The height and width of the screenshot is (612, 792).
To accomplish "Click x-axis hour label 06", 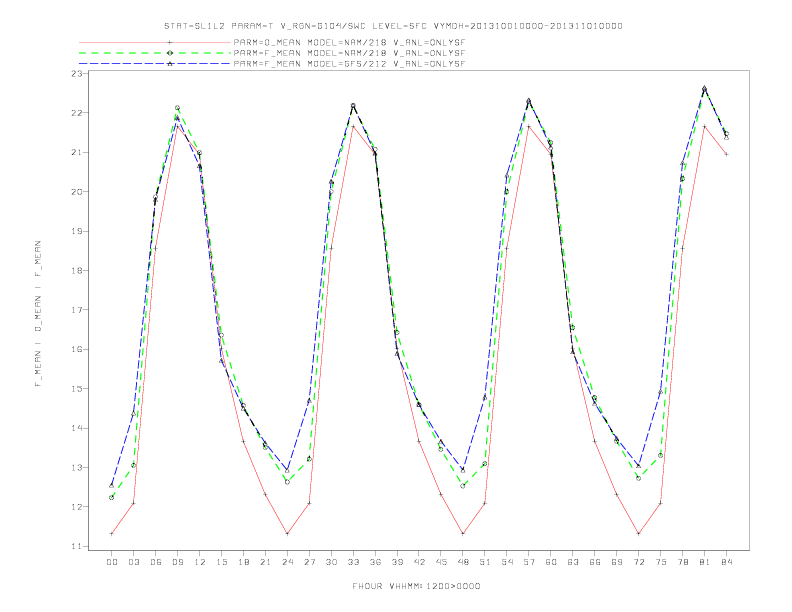I will click(x=156, y=562).
